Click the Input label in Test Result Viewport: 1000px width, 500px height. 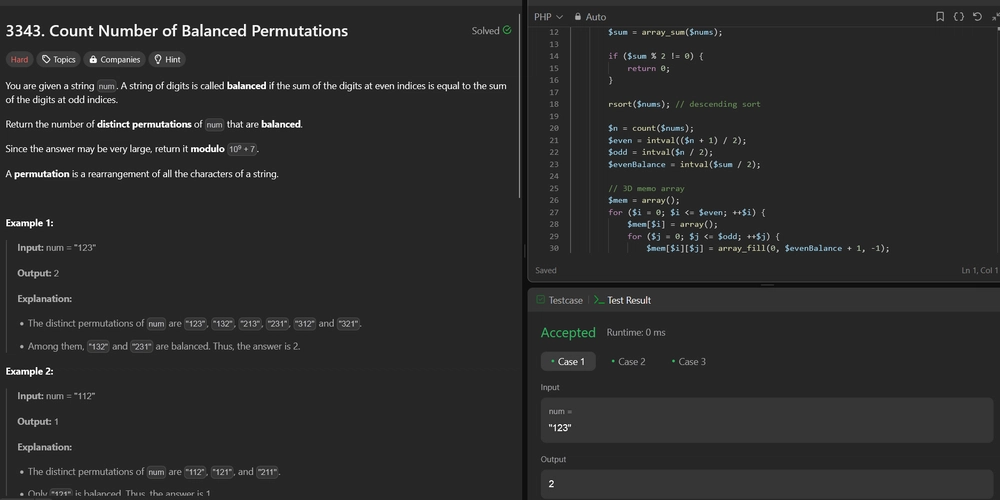pyautogui.click(x=550, y=387)
